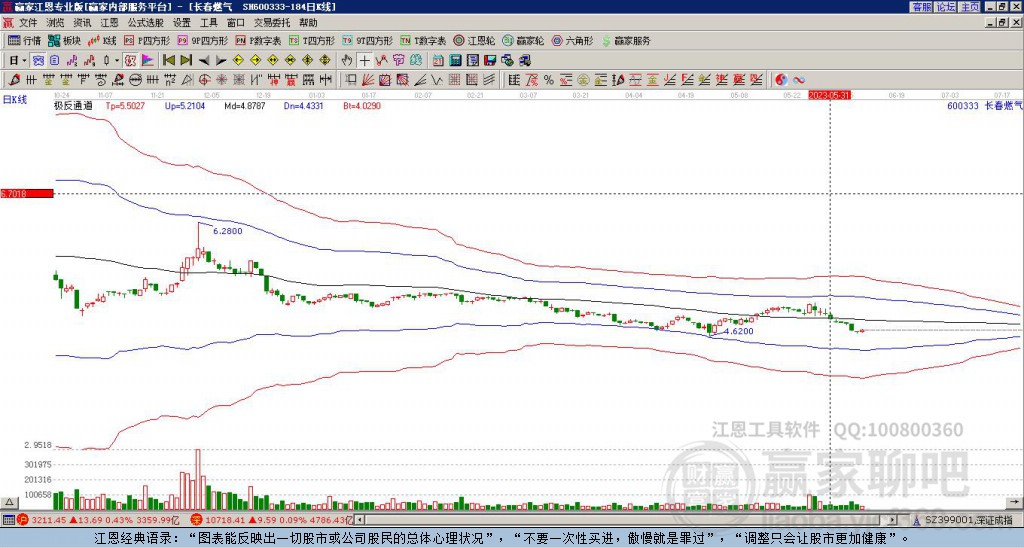Toggle the 权 adjusted-price button
Image resolution: width=1024 pixels, height=548 pixels.
pyautogui.click(x=130, y=60)
